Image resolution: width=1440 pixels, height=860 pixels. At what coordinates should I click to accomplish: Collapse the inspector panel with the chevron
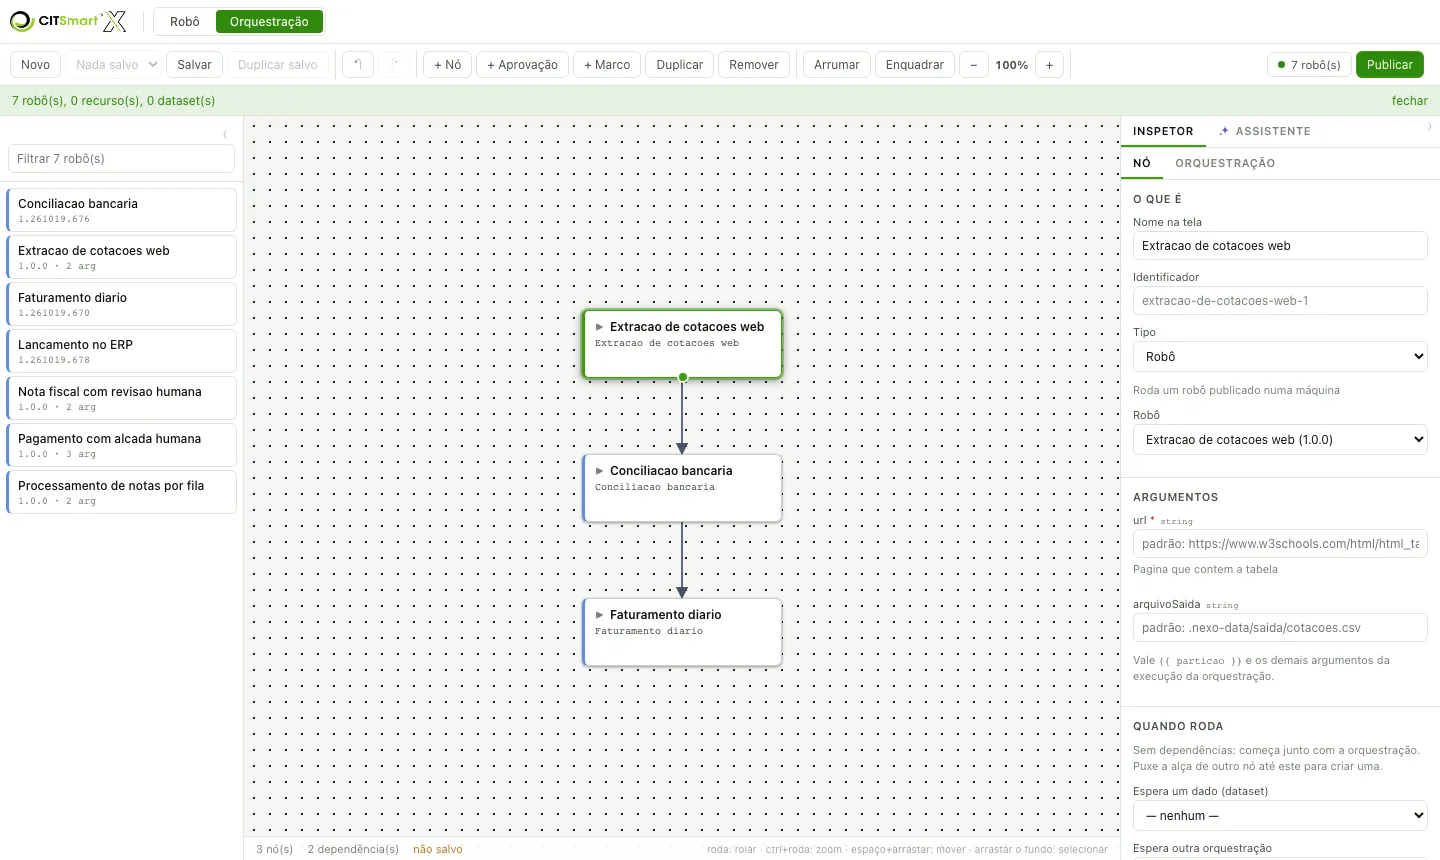[x=1429, y=127]
